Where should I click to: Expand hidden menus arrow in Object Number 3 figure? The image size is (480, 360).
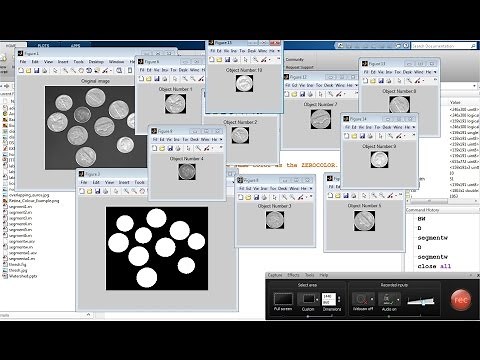[x=311, y=189]
